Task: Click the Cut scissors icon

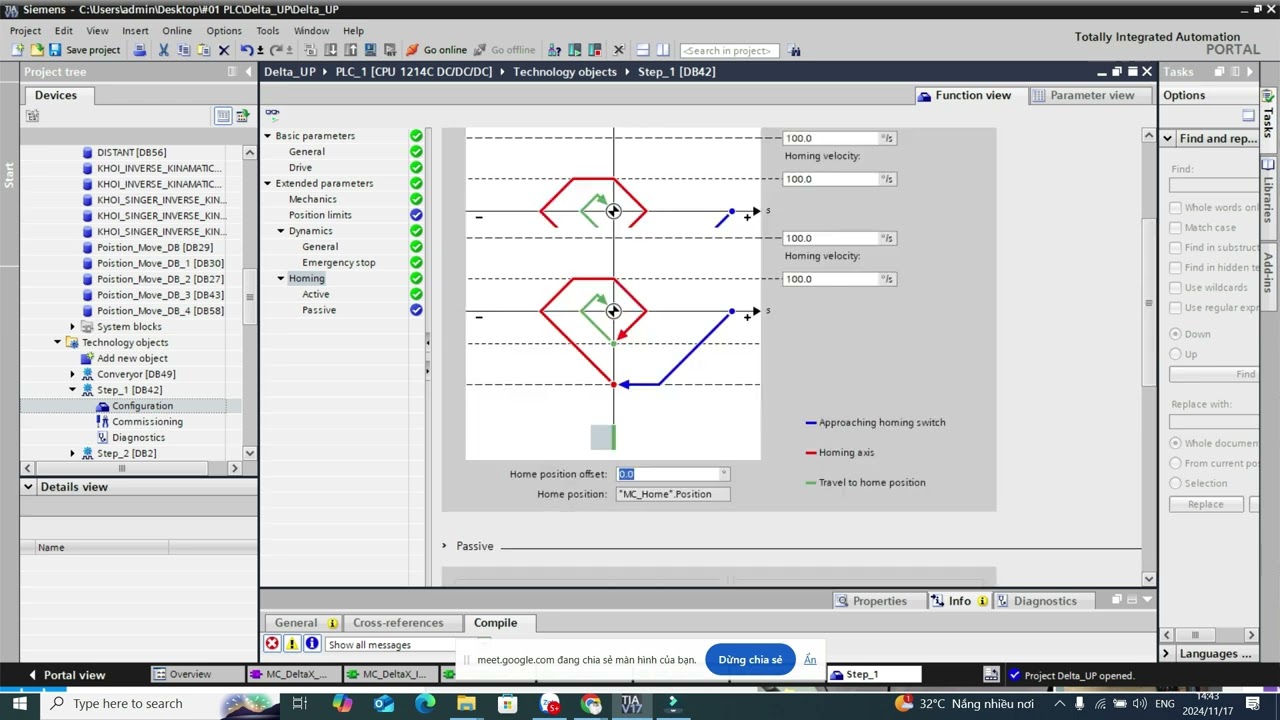Action: click(164, 50)
